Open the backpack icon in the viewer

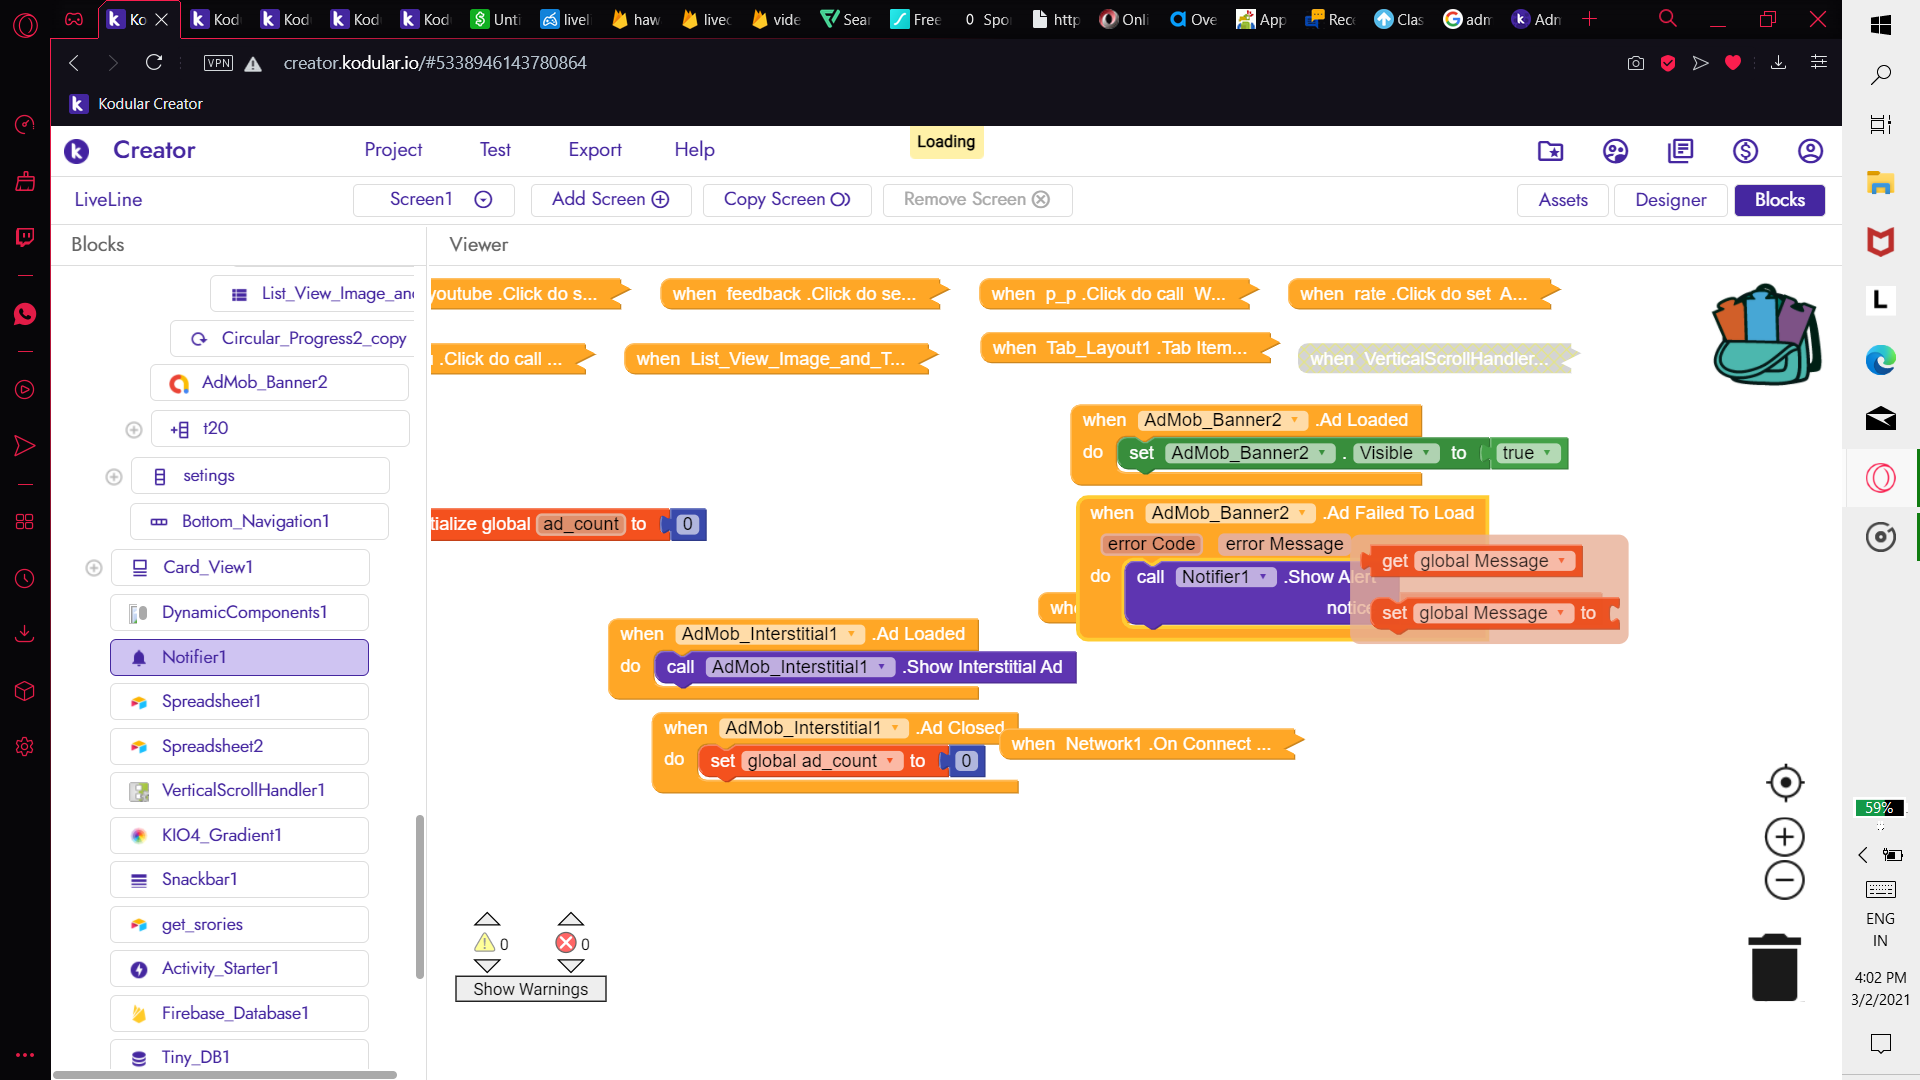pyautogui.click(x=1766, y=335)
